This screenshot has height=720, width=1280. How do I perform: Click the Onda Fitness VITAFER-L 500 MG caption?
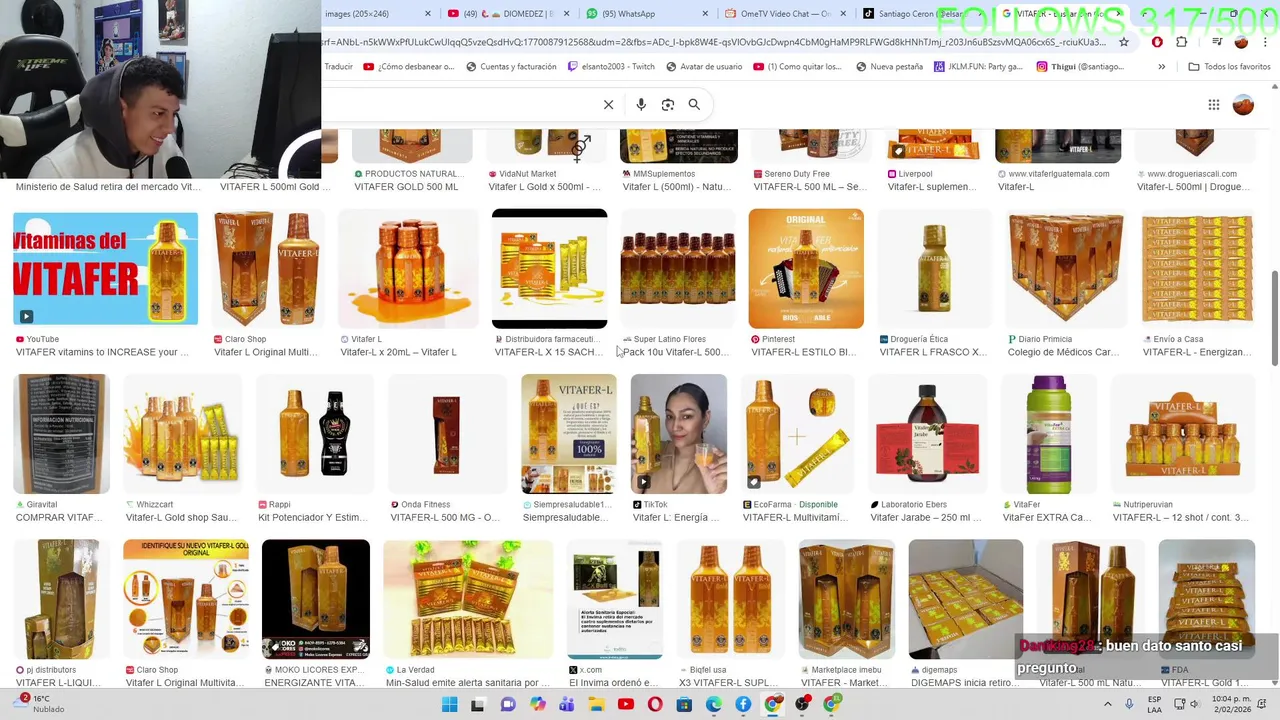(445, 518)
